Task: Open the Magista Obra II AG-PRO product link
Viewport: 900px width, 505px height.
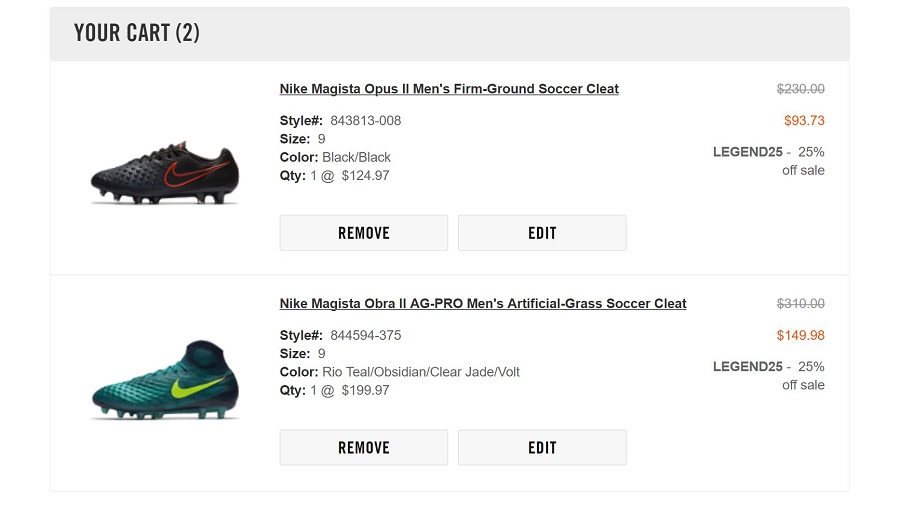Action: coord(483,304)
